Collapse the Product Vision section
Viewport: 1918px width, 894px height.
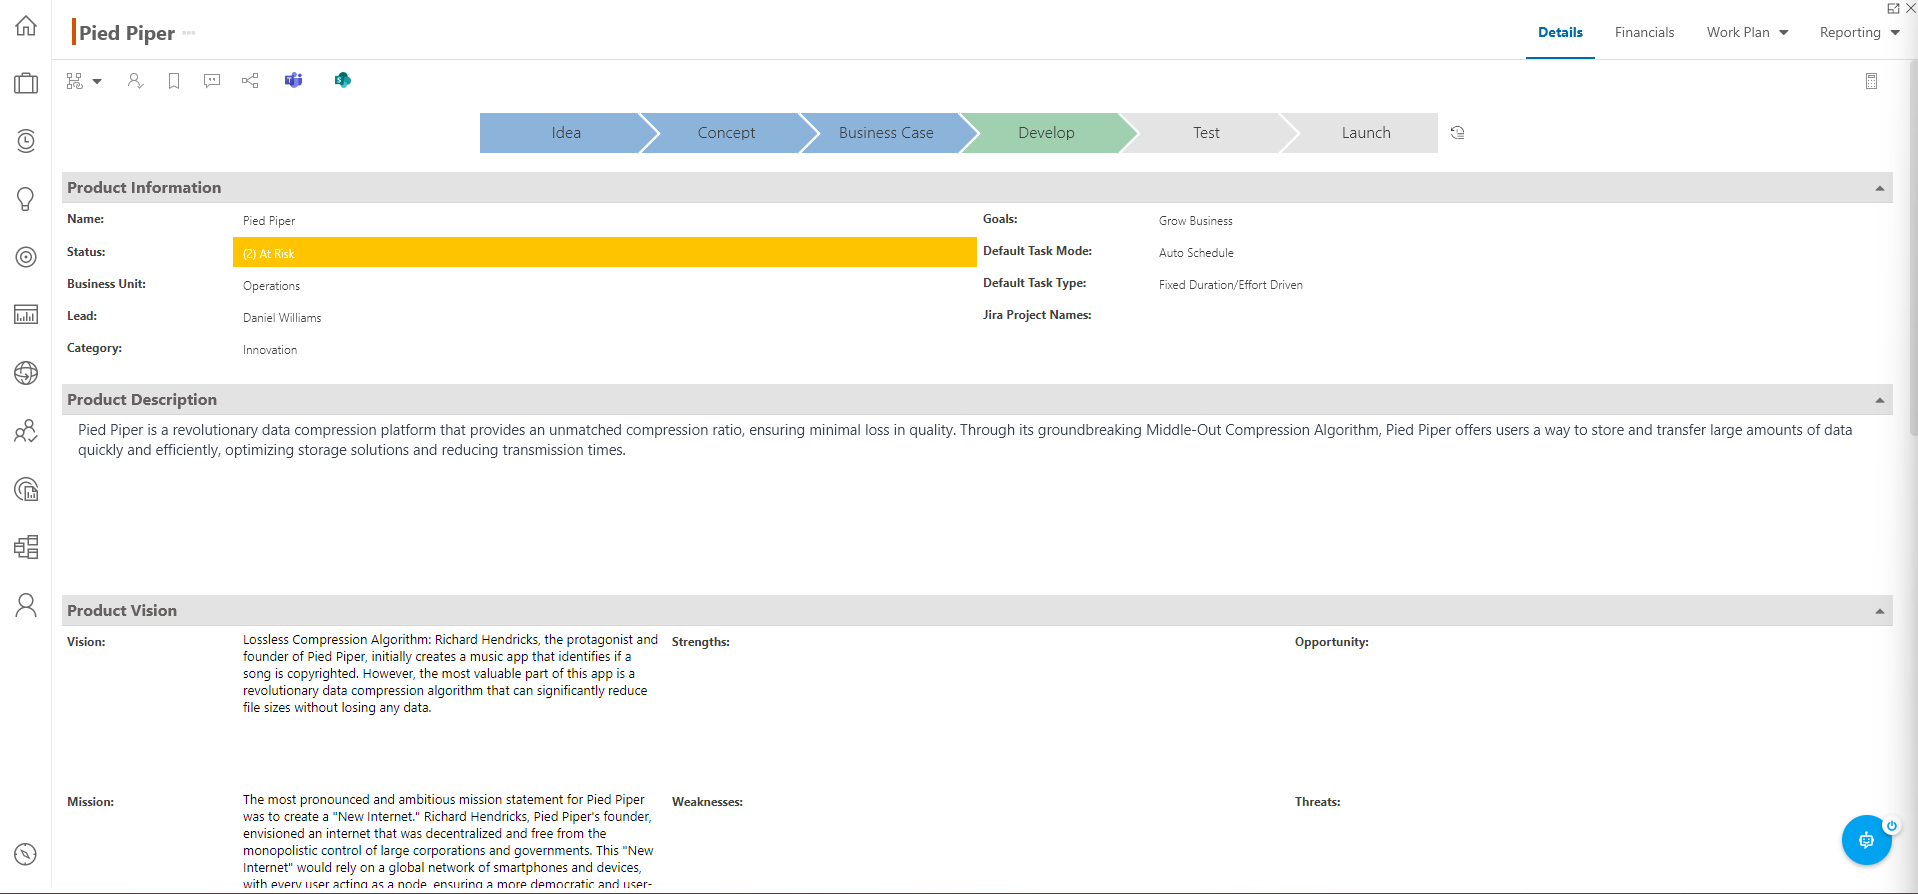click(1879, 611)
